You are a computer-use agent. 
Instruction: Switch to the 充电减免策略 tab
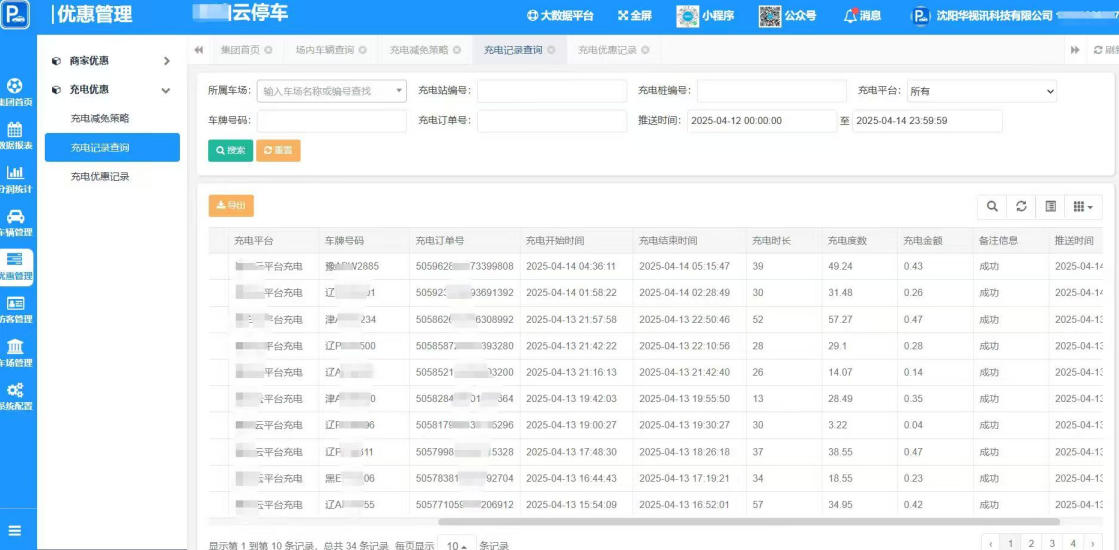419,51
